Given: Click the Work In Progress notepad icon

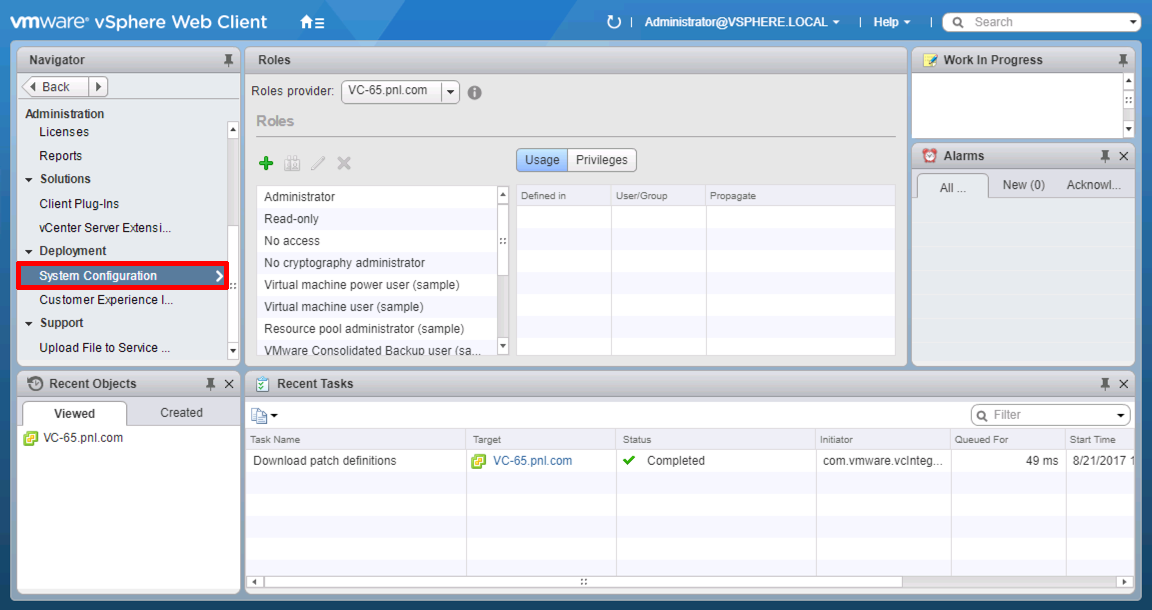Looking at the screenshot, I should (x=930, y=60).
